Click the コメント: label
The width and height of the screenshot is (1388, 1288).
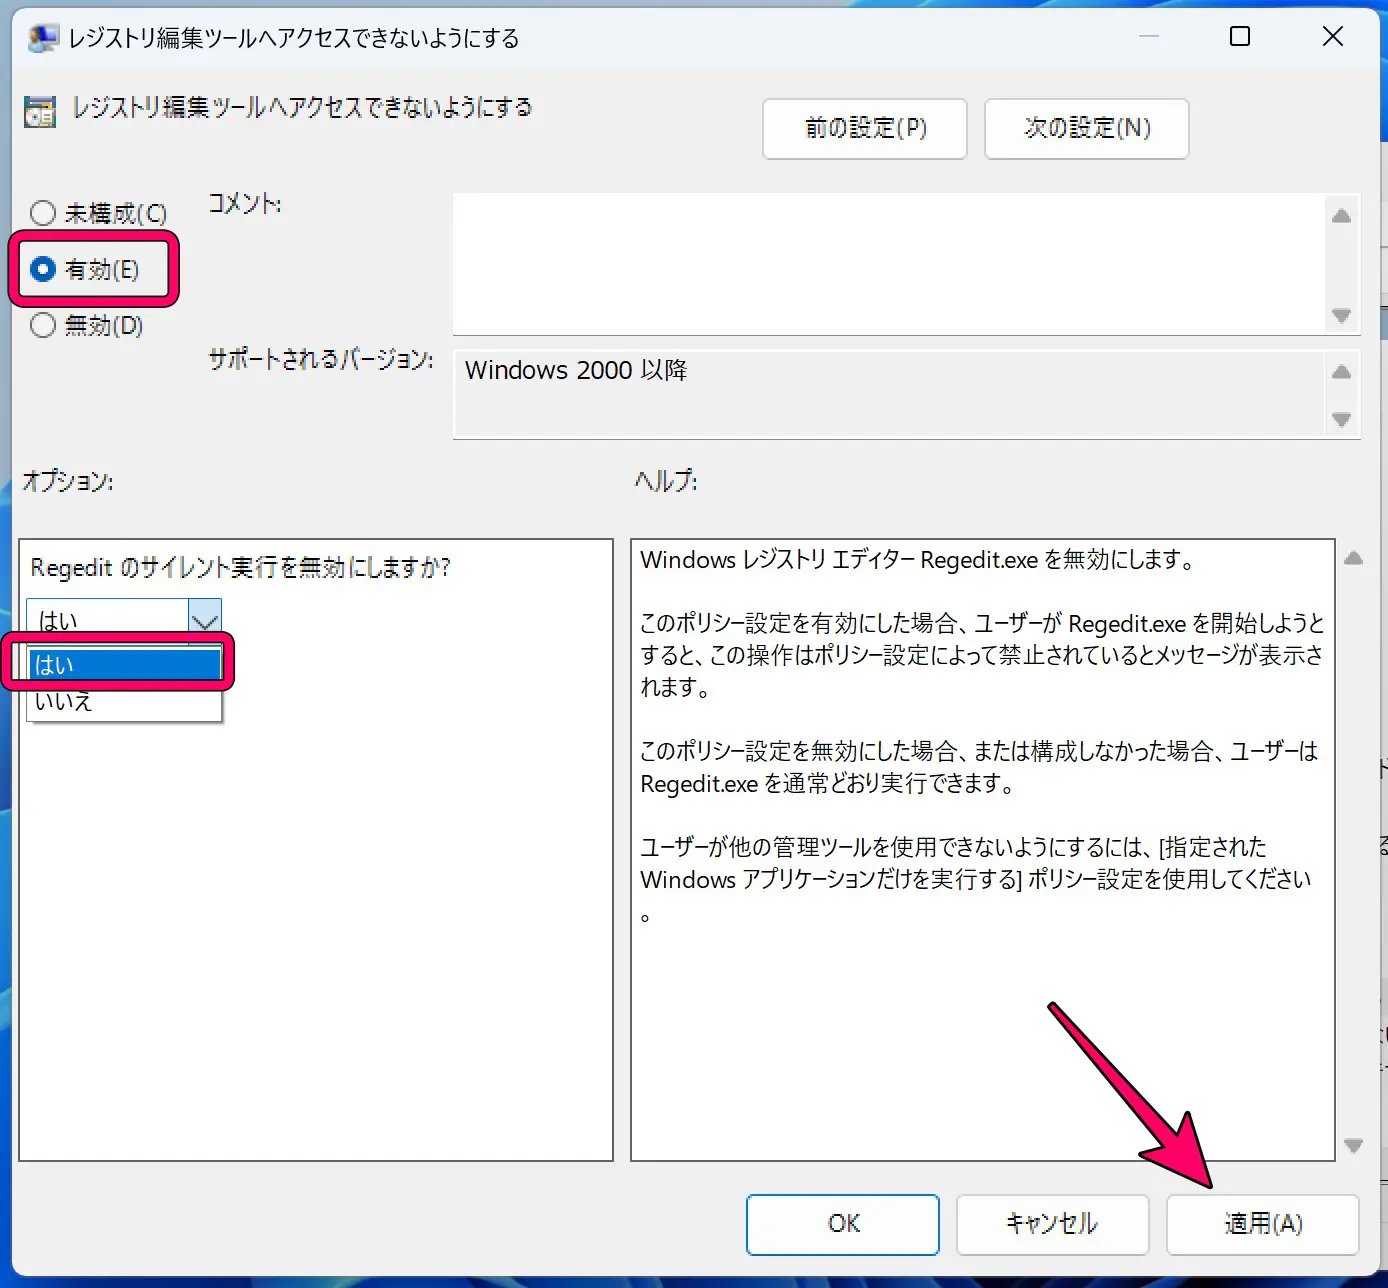coord(245,204)
